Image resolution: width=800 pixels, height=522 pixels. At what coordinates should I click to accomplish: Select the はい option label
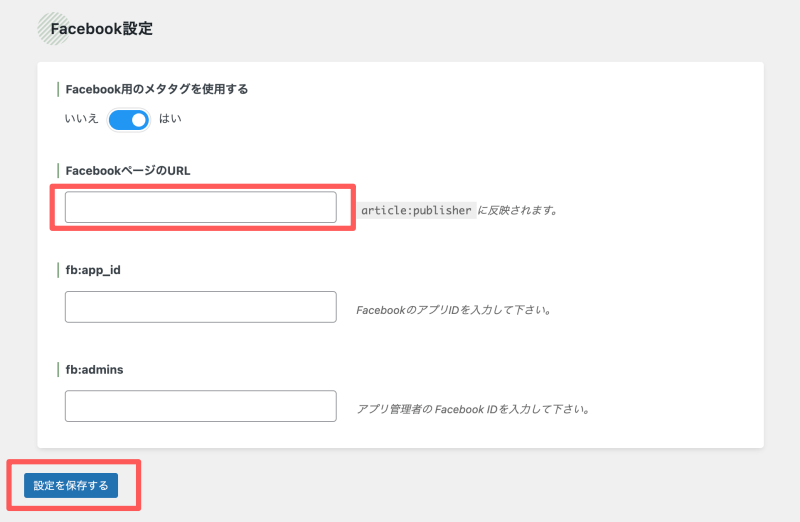(x=170, y=119)
